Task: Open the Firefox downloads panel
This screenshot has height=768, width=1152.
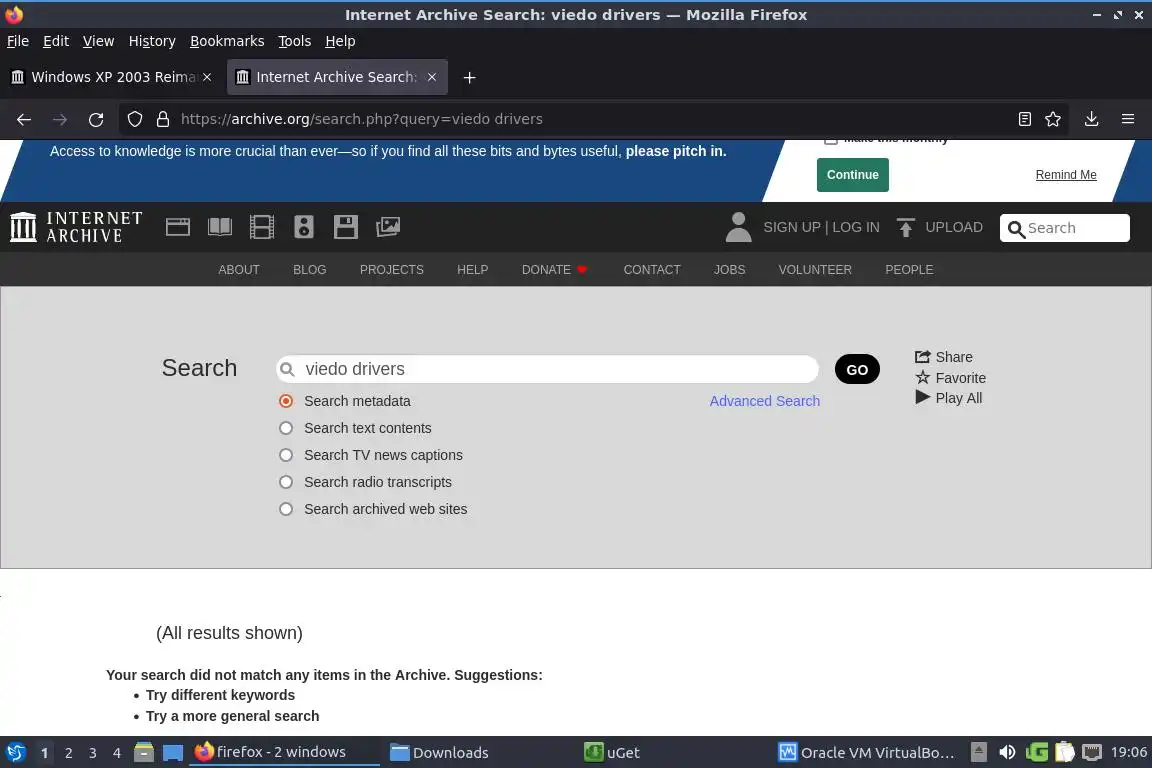Action: point(1091,119)
